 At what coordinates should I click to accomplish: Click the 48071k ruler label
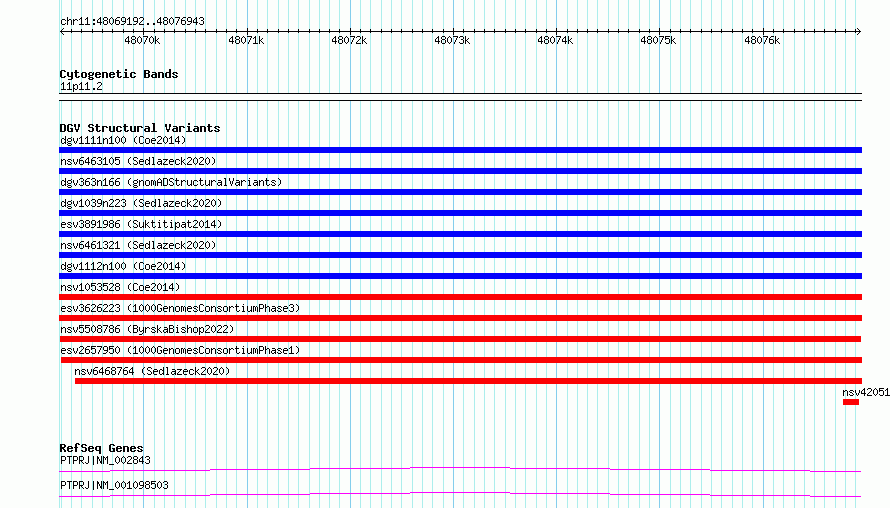coord(246,40)
